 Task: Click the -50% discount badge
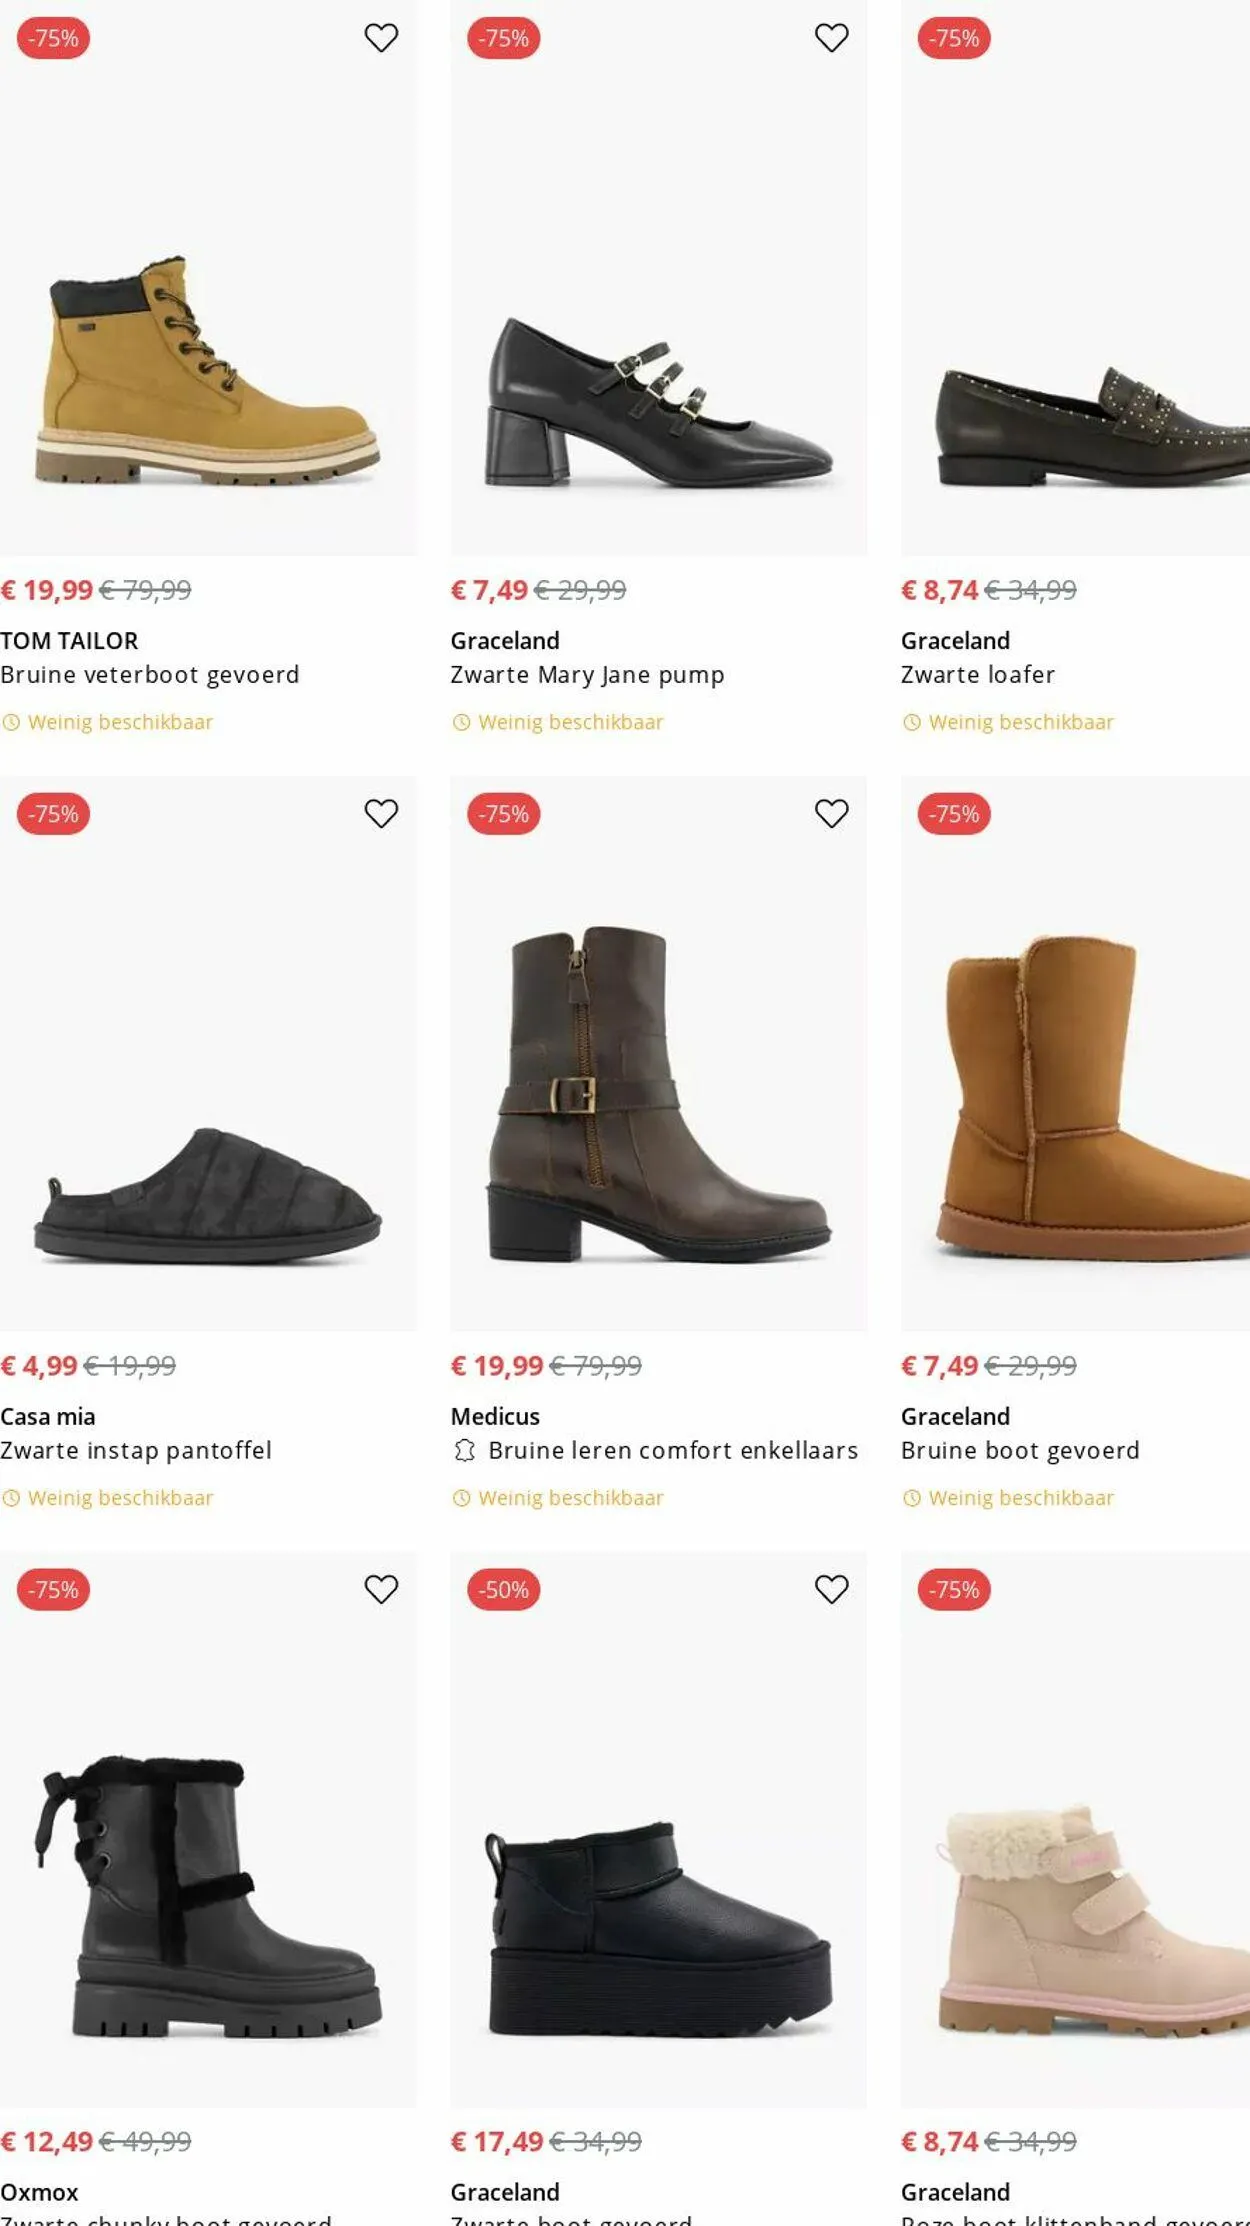click(x=504, y=1590)
